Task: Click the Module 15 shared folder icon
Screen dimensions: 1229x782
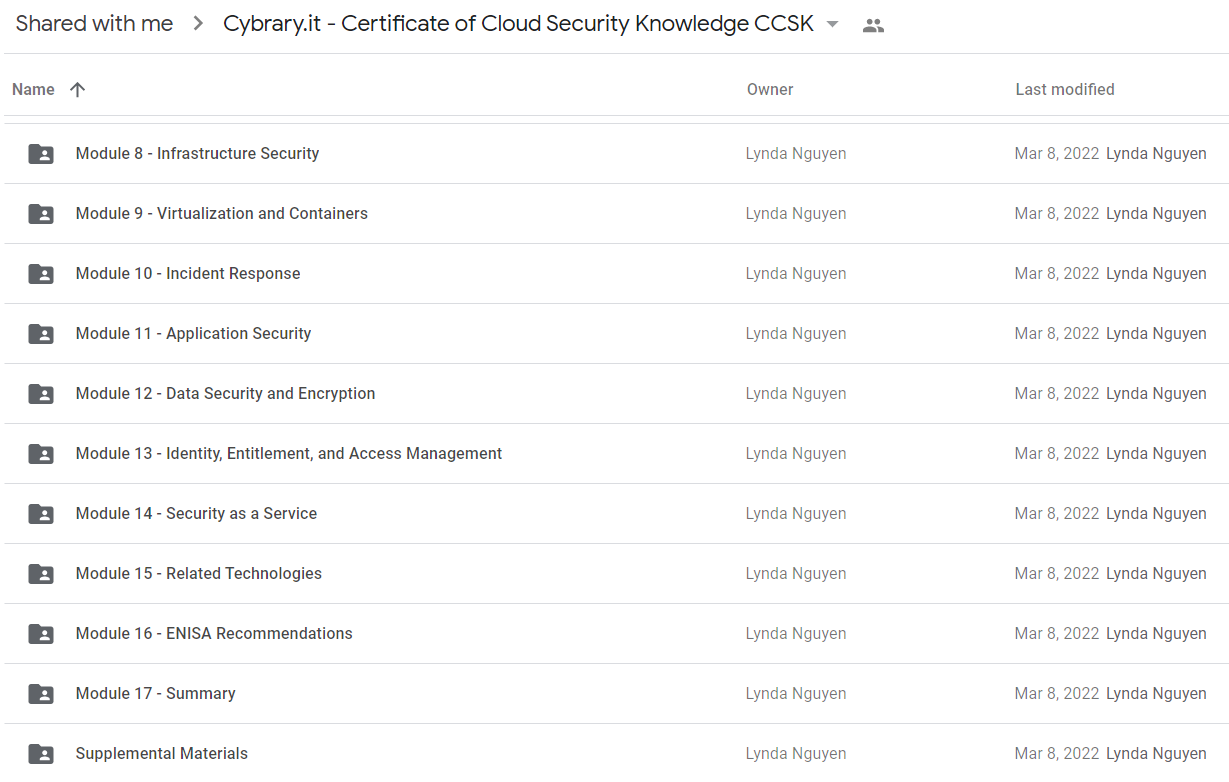Action: click(41, 574)
